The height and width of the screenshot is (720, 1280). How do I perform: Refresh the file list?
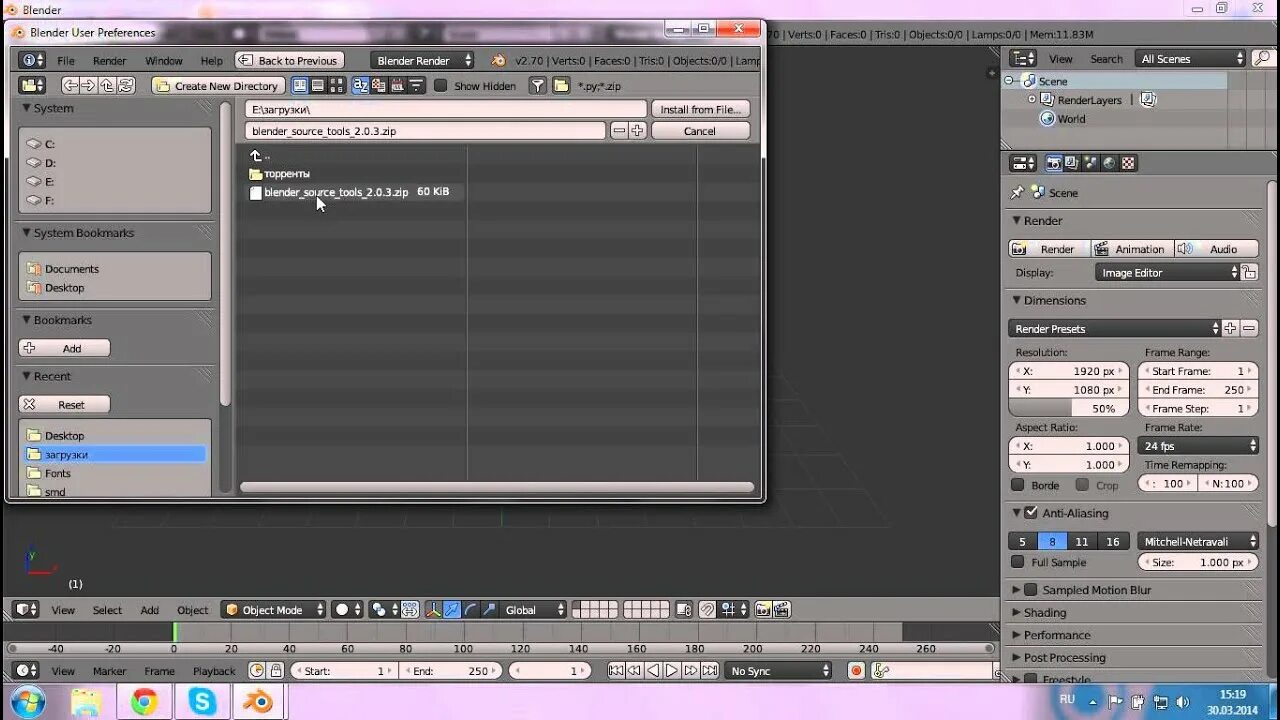tap(125, 86)
